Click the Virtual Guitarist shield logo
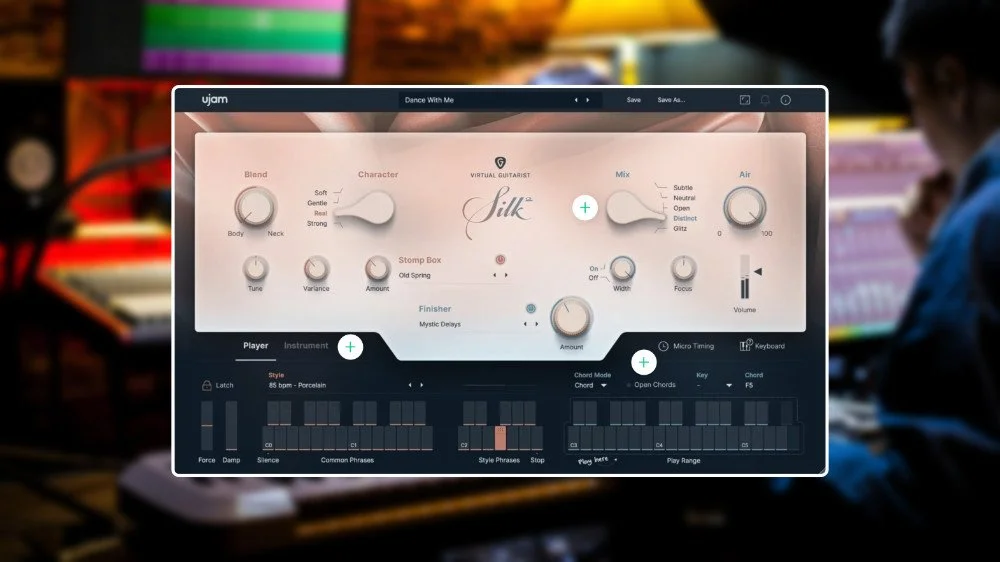1000x562 pixels. click(500, 163)
